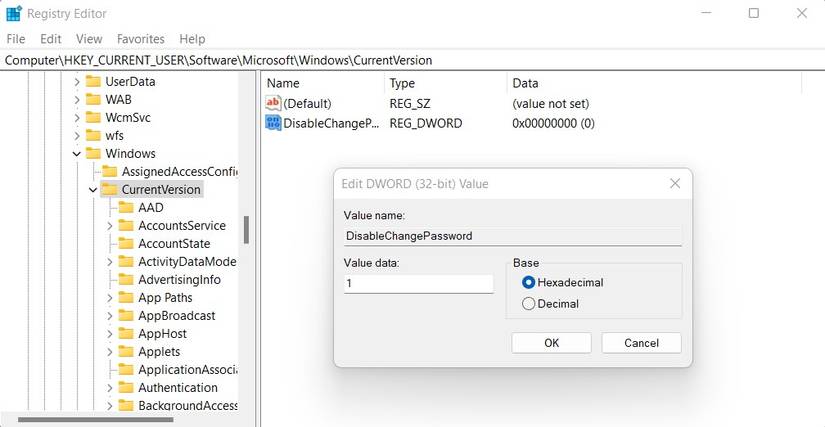Screen dimensions: 825x427
Task: Expand the wfs tree node
Action: 77,136
